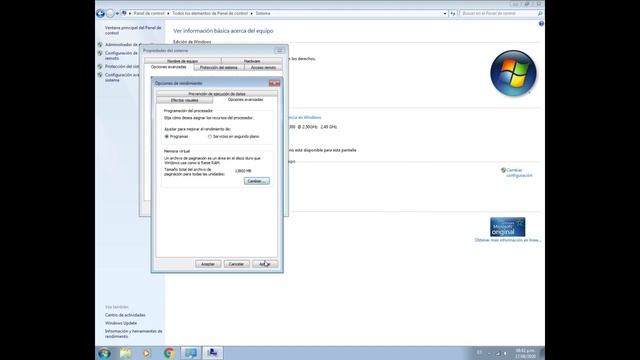Click the Sistema breadcrumb in the address bar
This screenshot has width=640, height=360.
point(263,13)
